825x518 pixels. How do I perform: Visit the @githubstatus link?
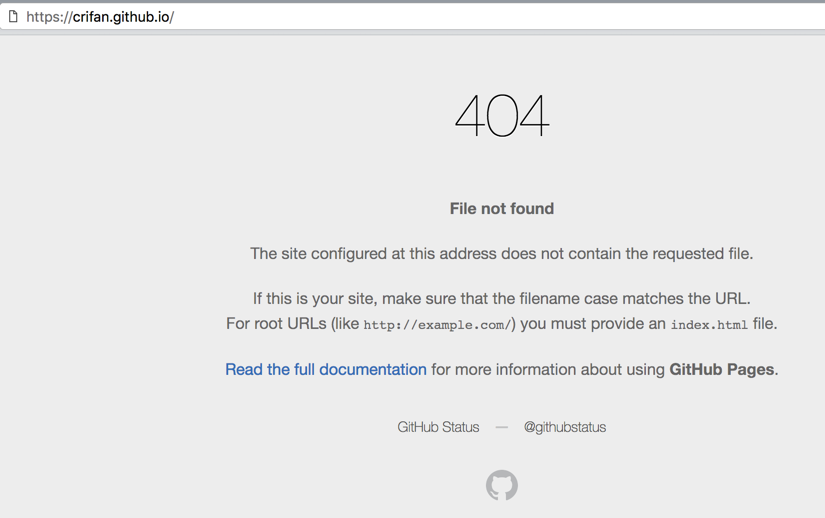pyautogui.click(x=565, y=427)
